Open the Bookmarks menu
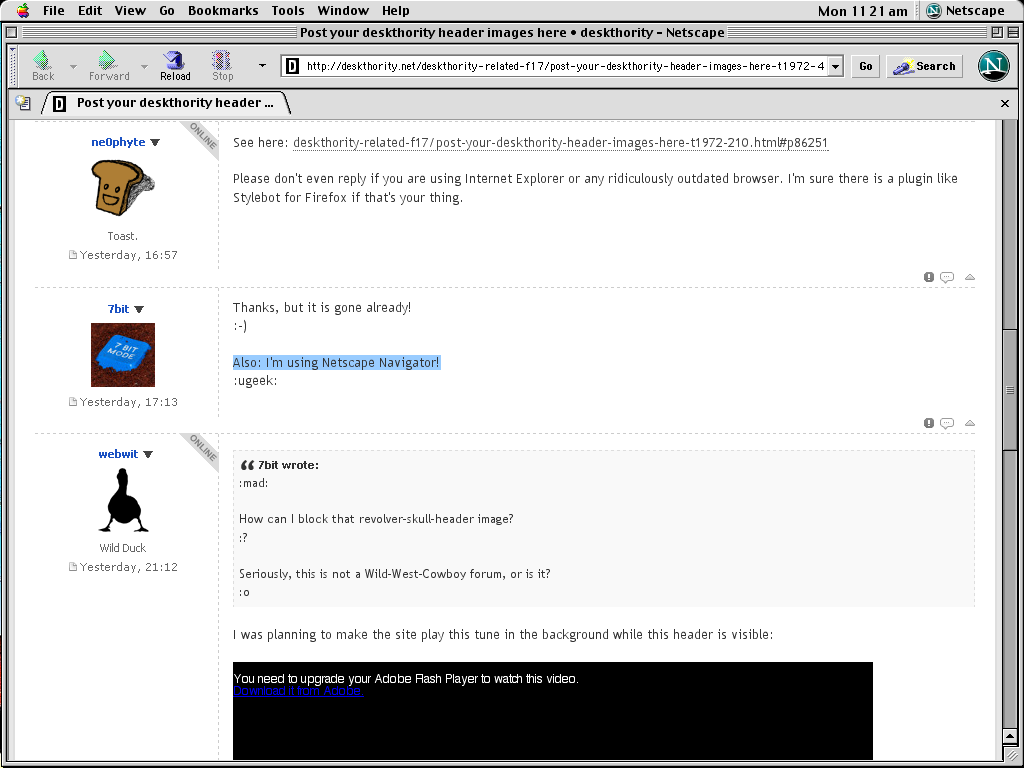 pos(223,11)
